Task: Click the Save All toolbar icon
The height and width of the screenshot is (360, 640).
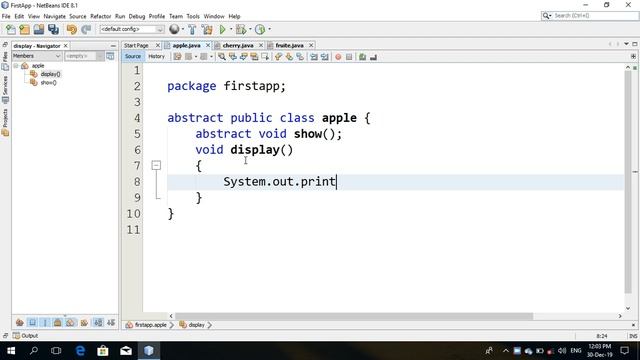Action: (x=53, y=29)
